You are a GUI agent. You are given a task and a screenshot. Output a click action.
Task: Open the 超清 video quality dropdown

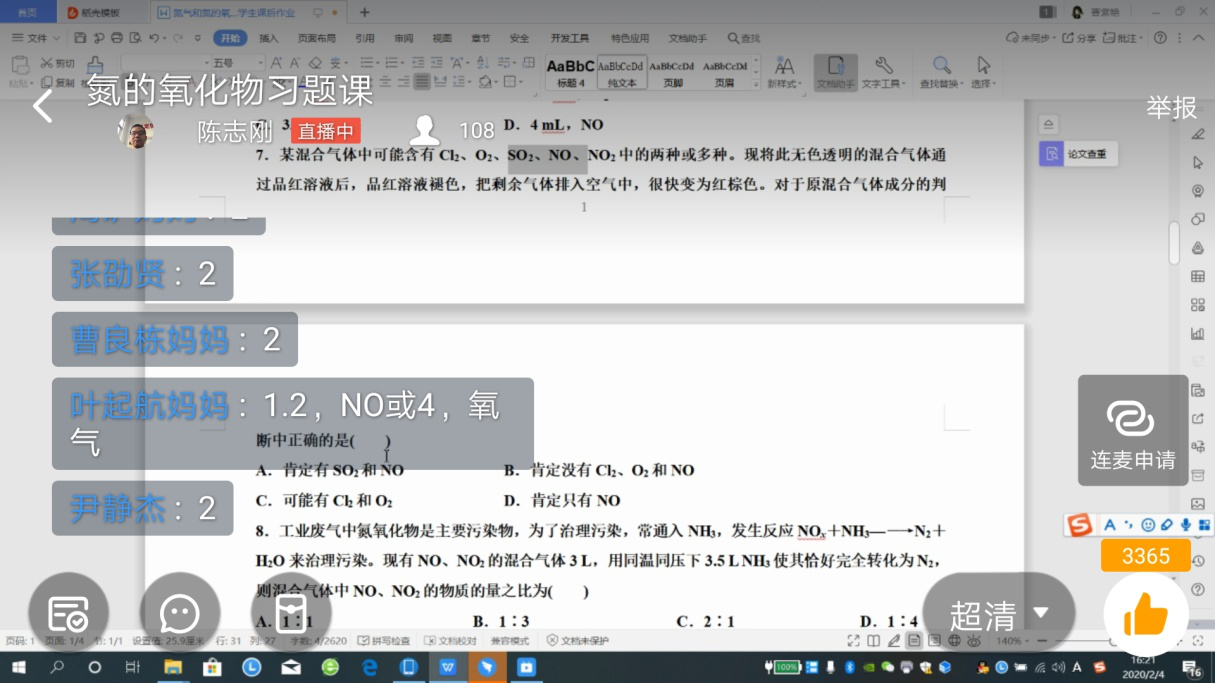point(998,614)
